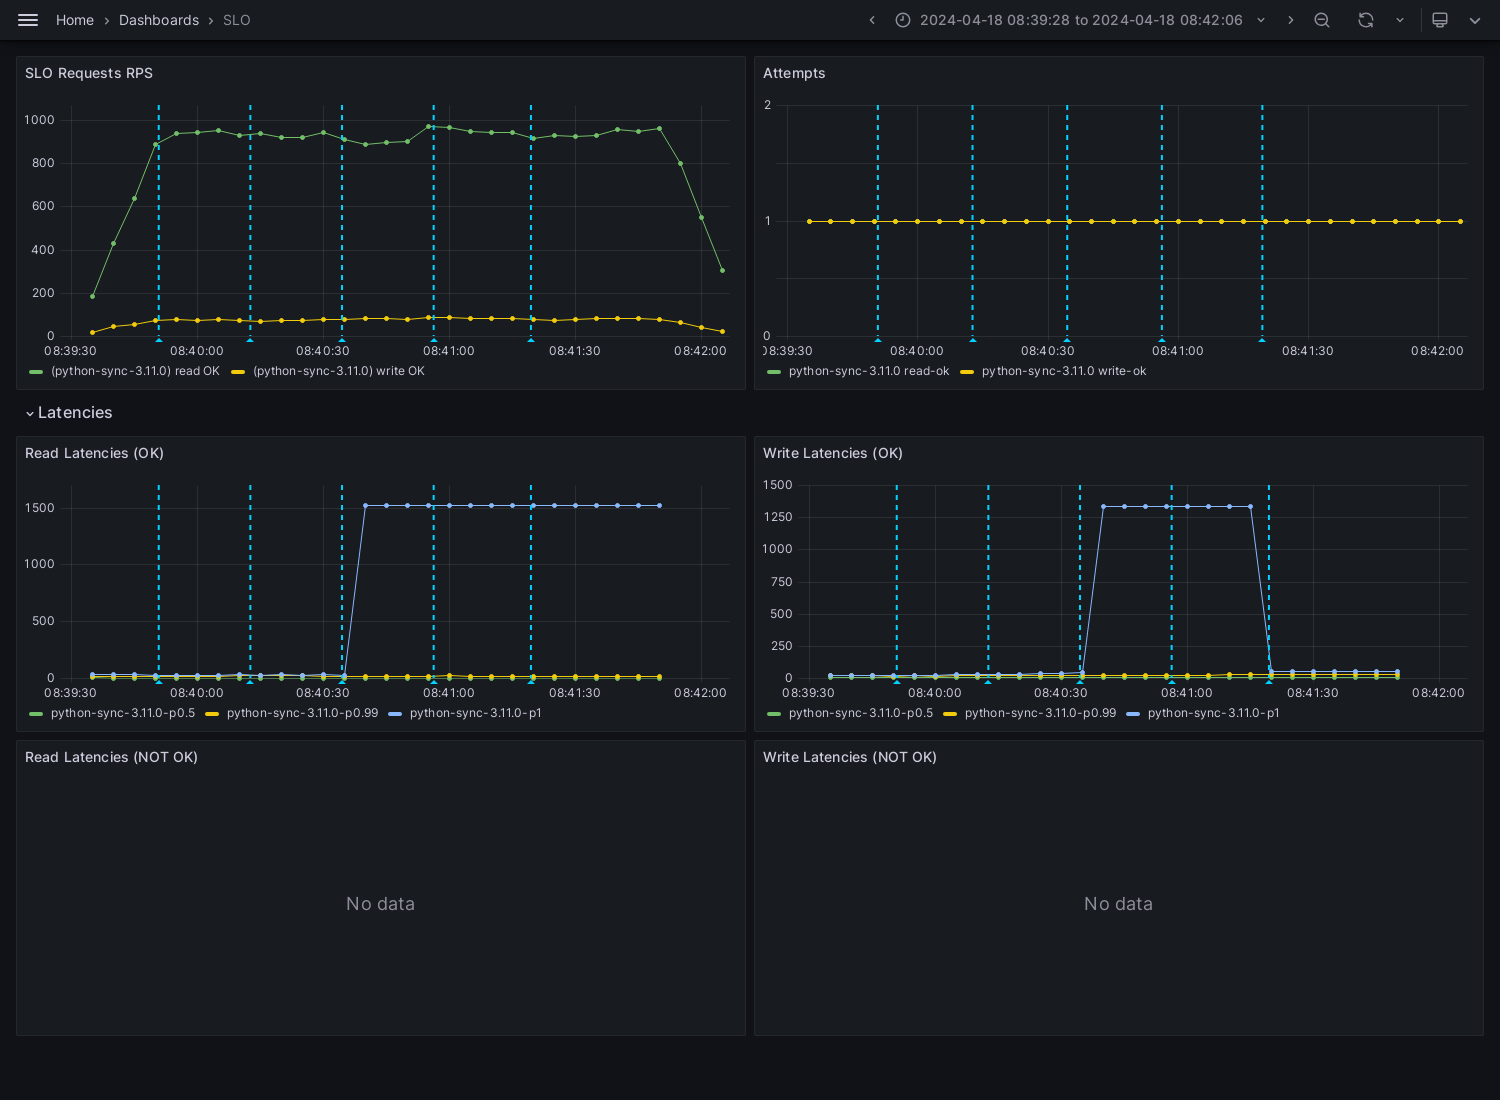1500x1100 pixels.
Task: Toggle p0.99 series in Read Latencies legend
Action: (x=302, y=713)
